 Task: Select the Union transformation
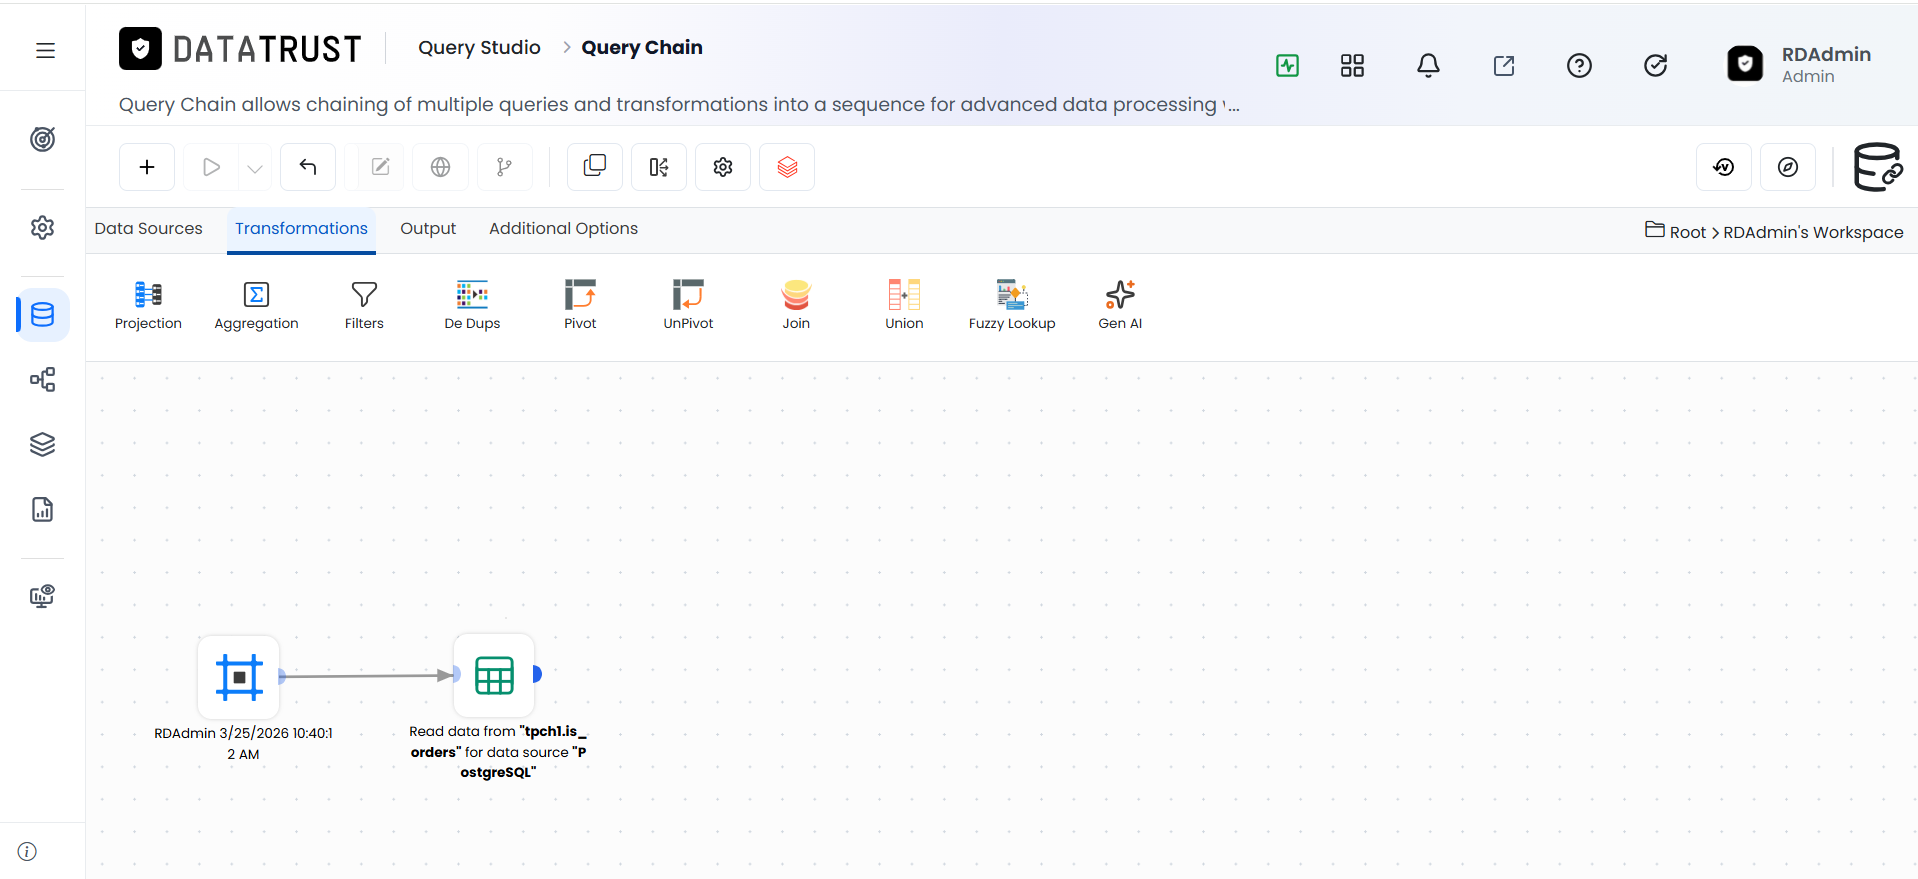coord(904,305)
